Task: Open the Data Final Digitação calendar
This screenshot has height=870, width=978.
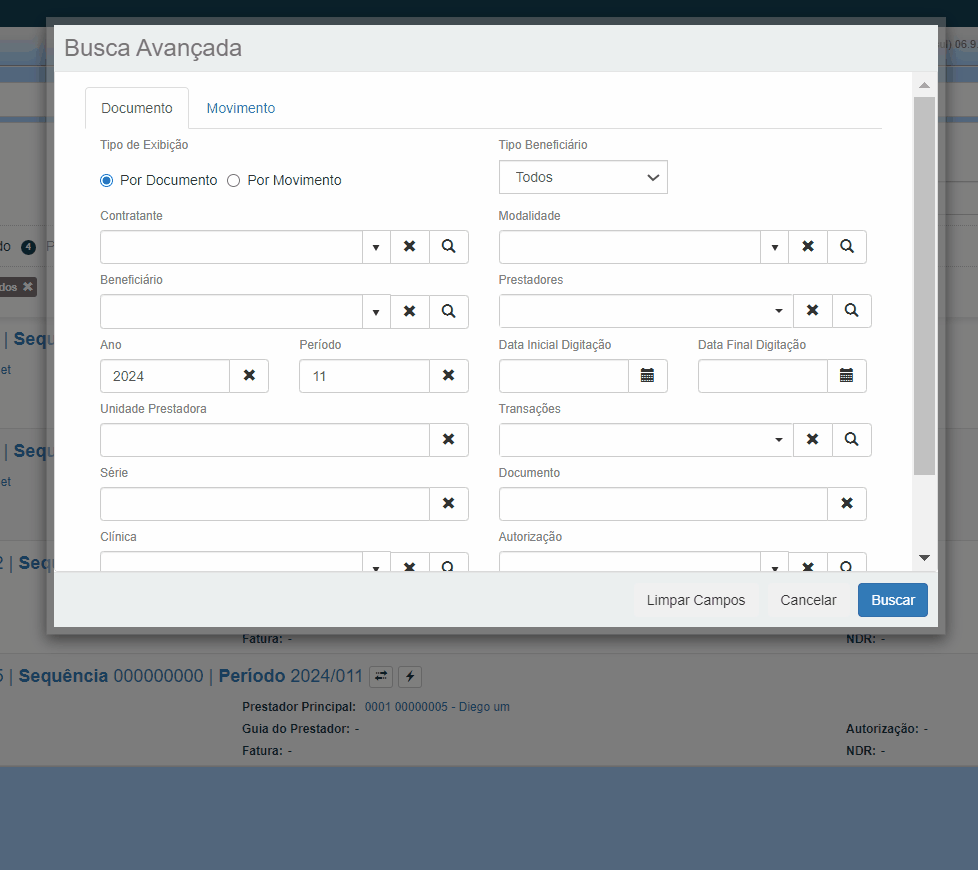Action: pyautogui.click(x=846, y=376)
